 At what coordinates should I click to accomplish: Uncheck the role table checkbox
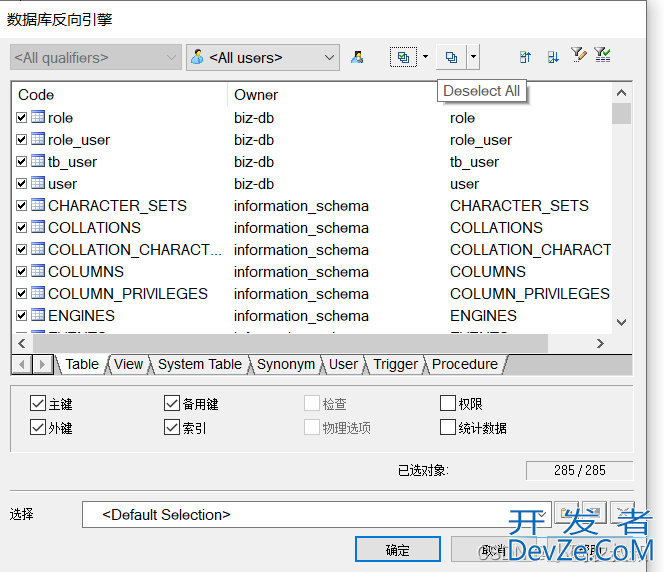[22, 117]
